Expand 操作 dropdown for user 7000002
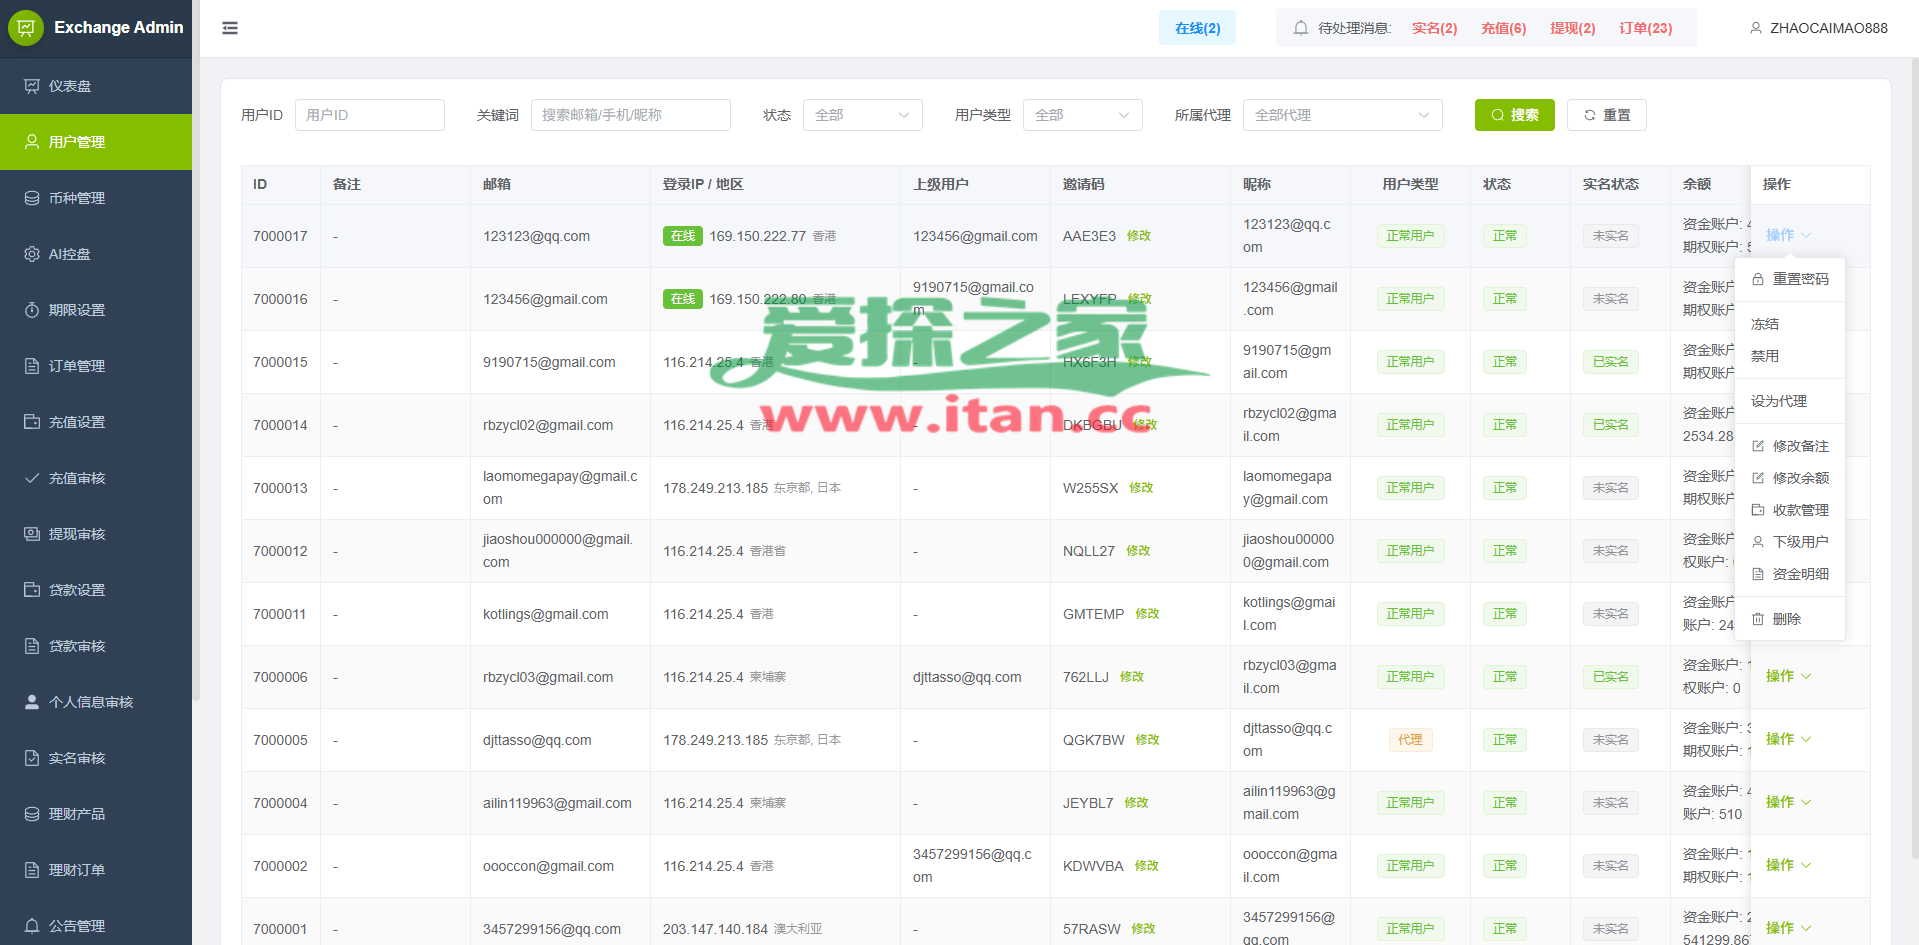This screenshot has width=1919, height=945. [1788, 865]
